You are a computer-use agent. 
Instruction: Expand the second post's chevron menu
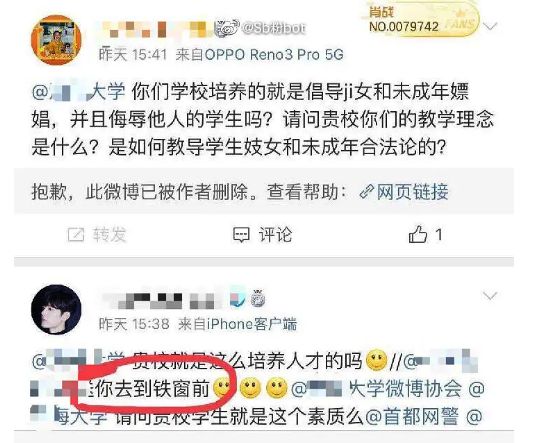(490, 296)
